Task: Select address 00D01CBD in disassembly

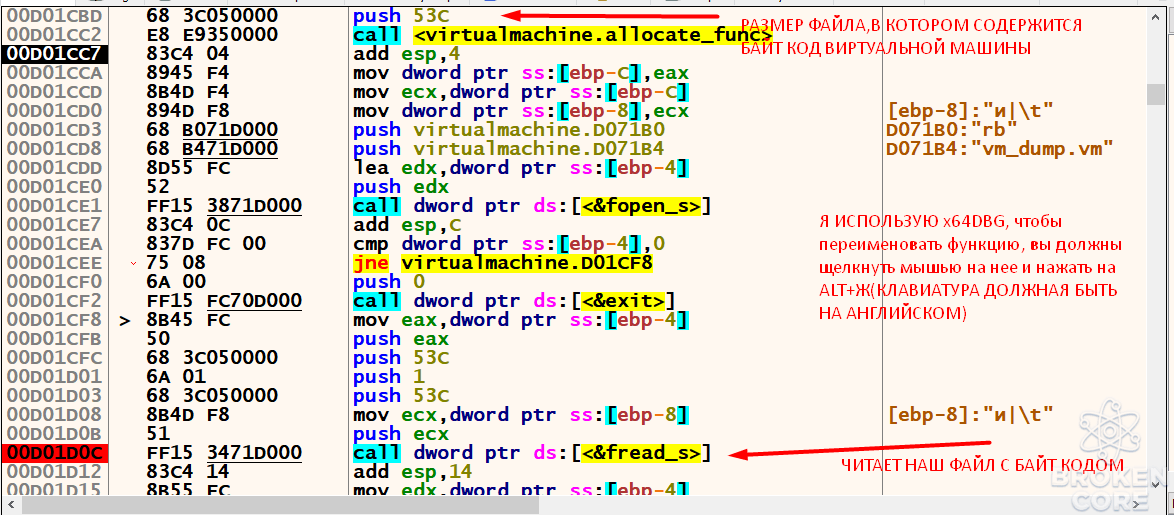Action: point(55,16)
